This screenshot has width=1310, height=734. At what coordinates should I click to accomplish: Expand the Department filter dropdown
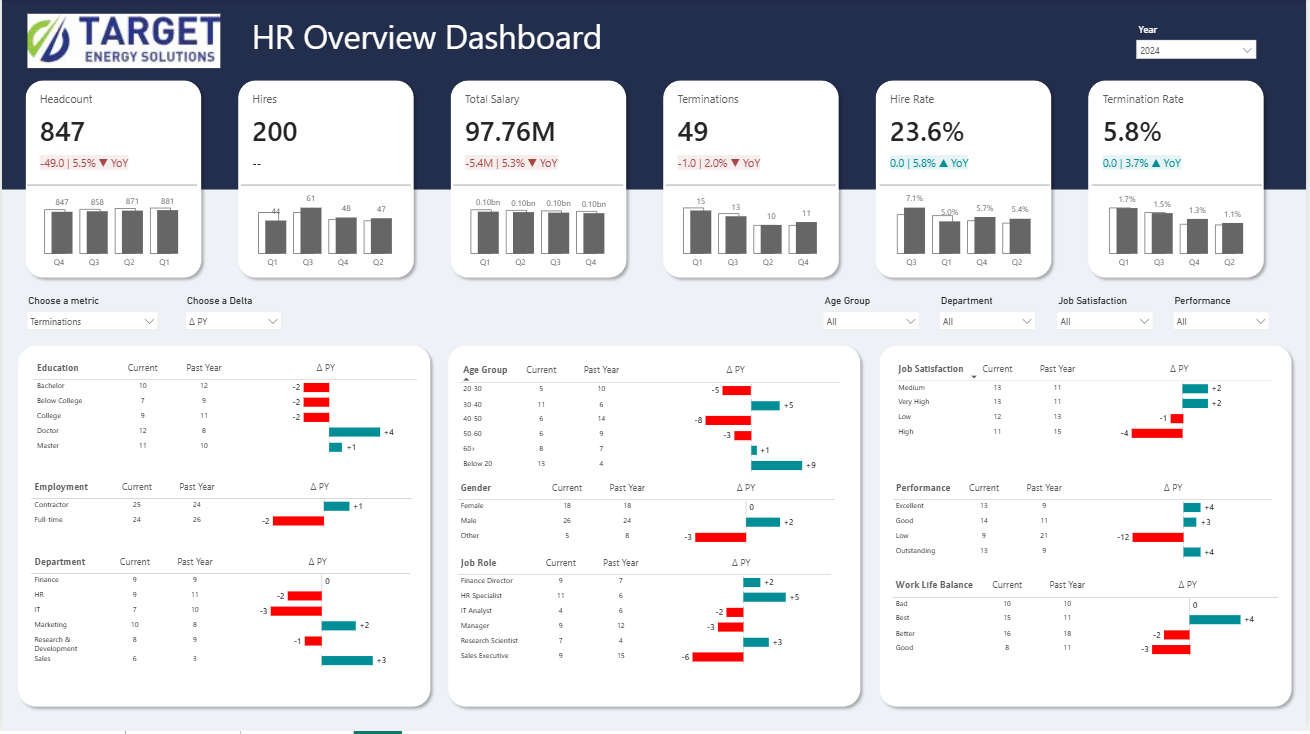click(987, 321)
